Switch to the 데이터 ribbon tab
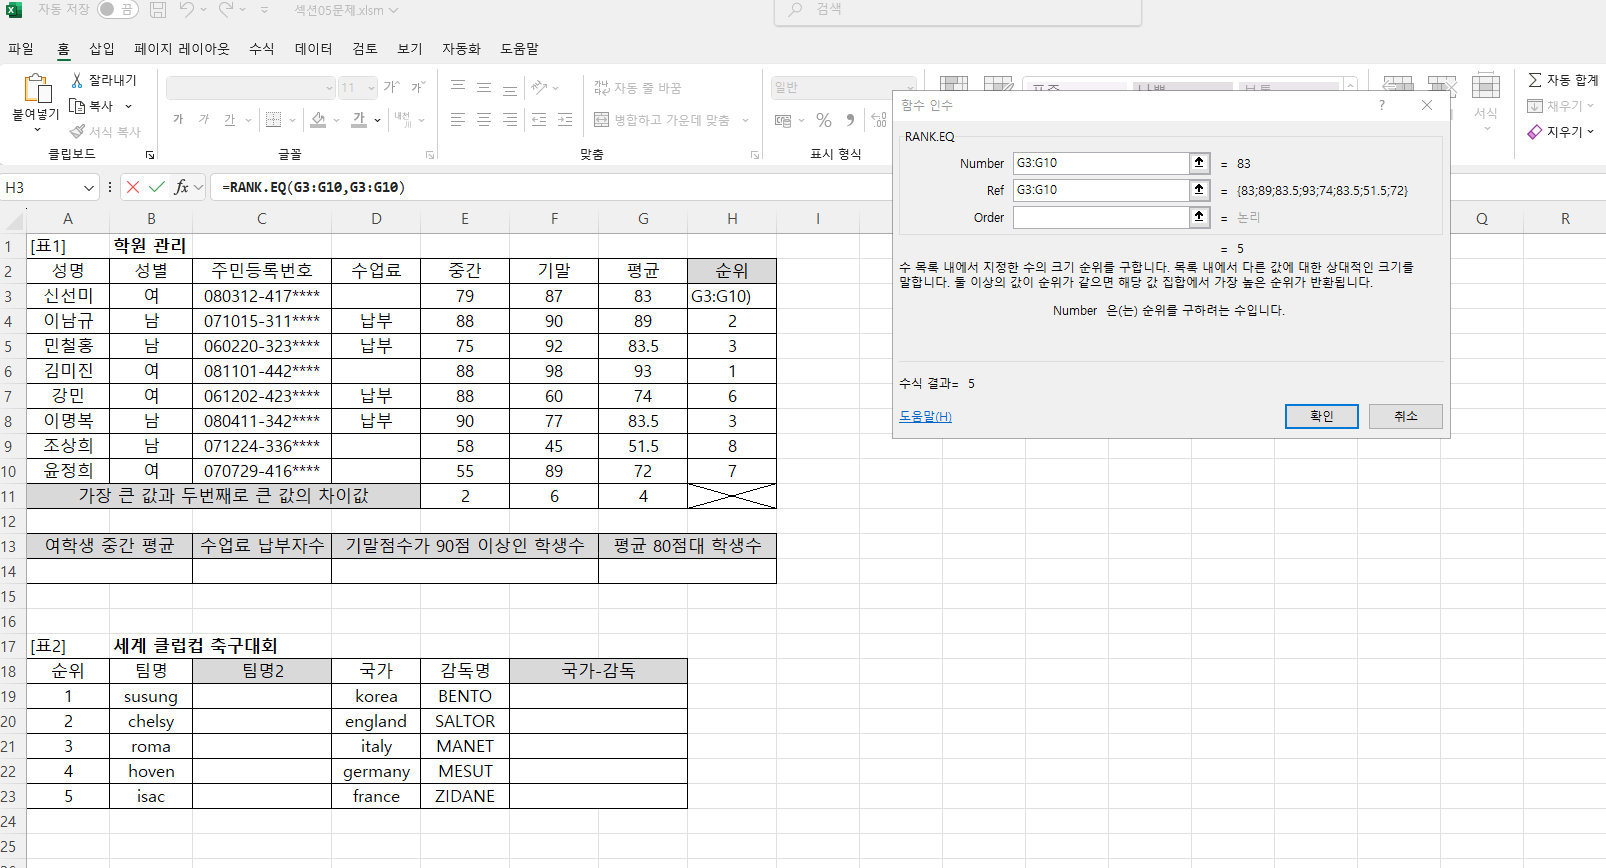The width and height of the screenshot is (1606, 868). [x=313, y=48]
